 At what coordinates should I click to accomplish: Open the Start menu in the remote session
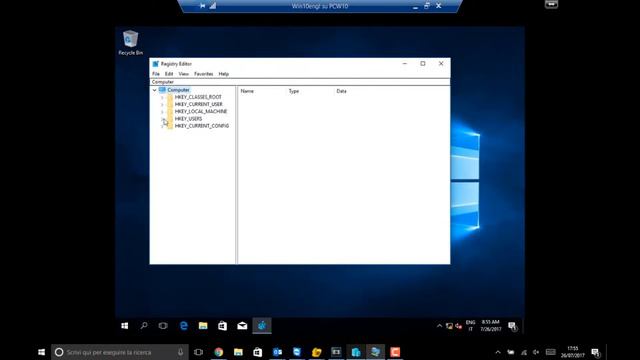point(125,326)
